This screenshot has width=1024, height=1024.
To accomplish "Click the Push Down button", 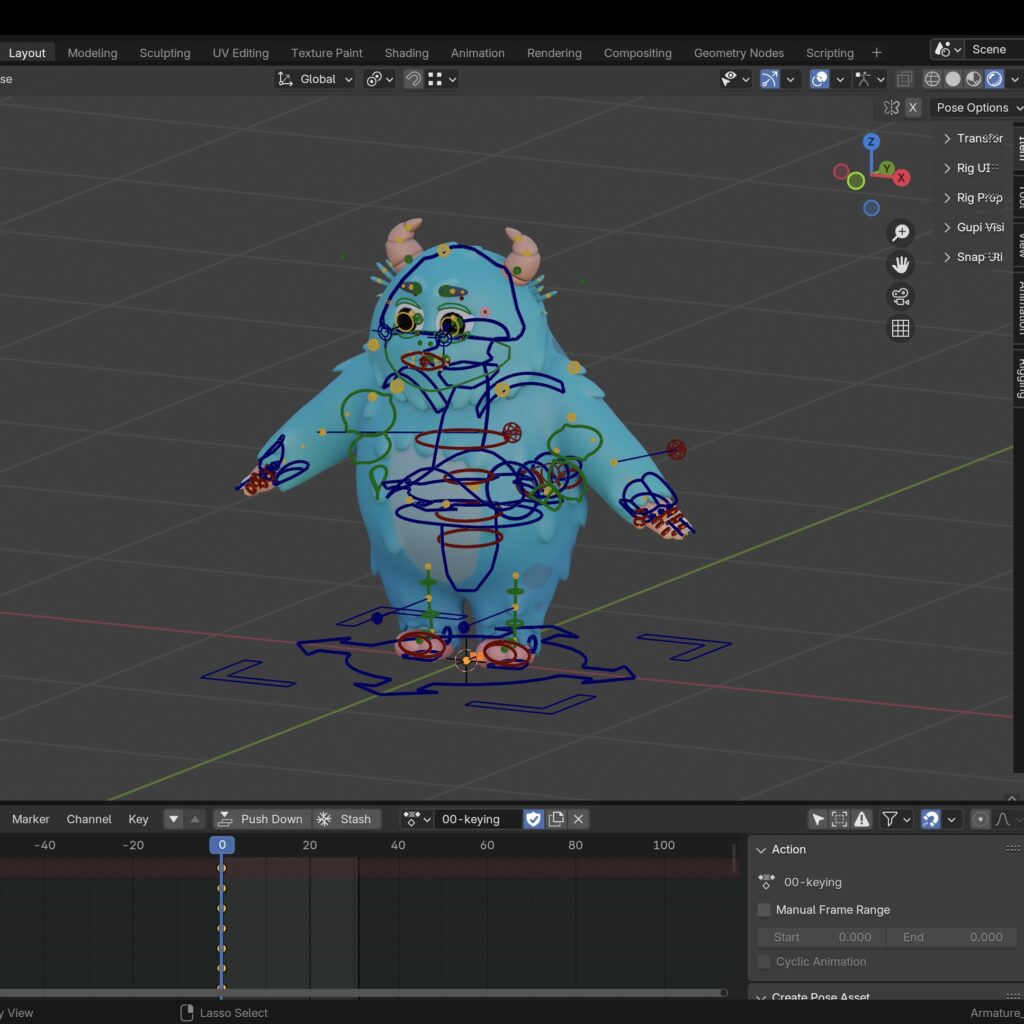I will point(261,819).
